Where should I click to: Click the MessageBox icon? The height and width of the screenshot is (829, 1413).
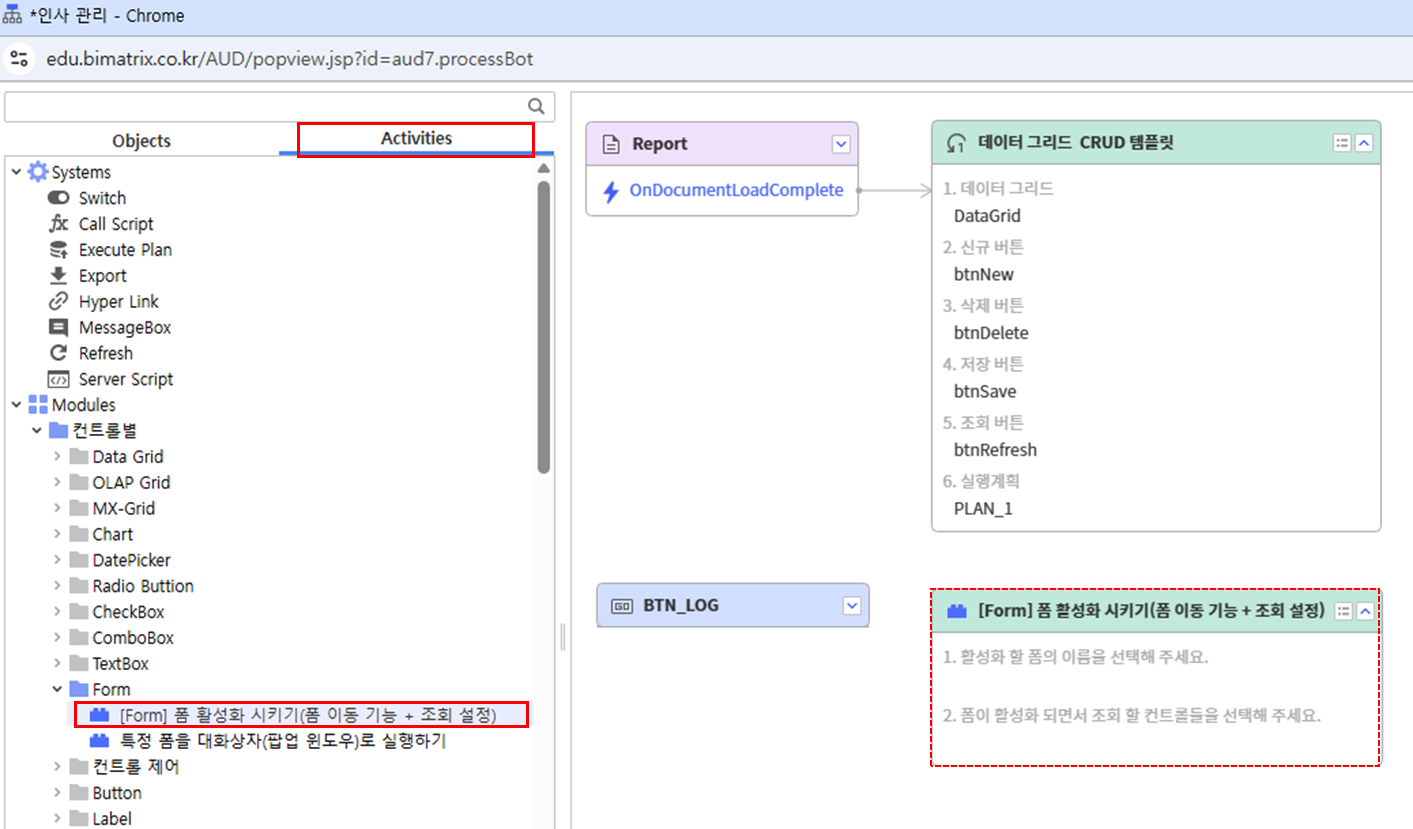pos(58,328)
